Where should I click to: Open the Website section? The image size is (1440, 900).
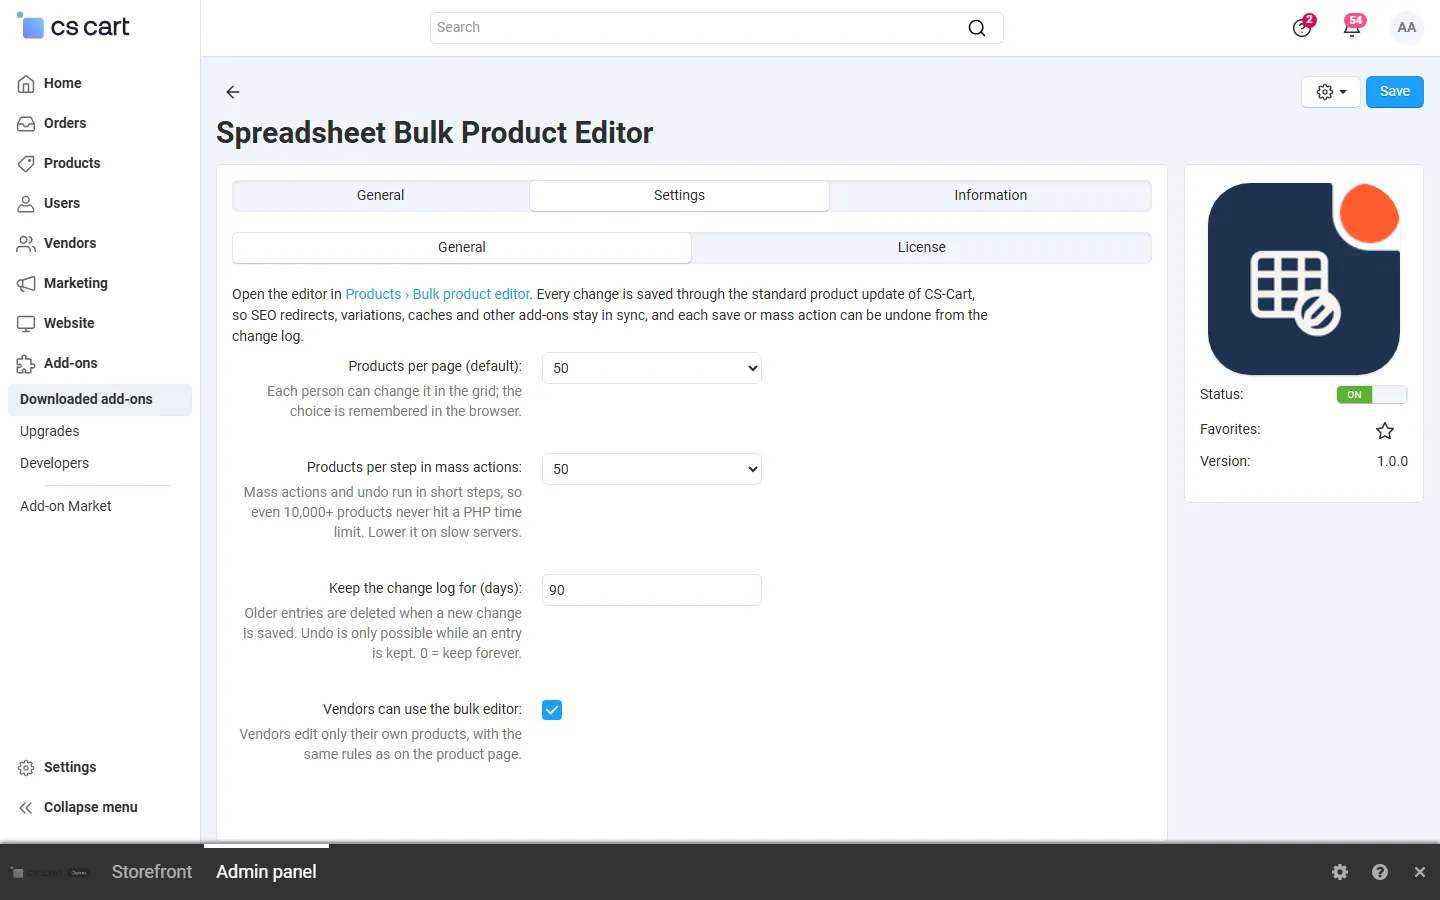[69, 323]
